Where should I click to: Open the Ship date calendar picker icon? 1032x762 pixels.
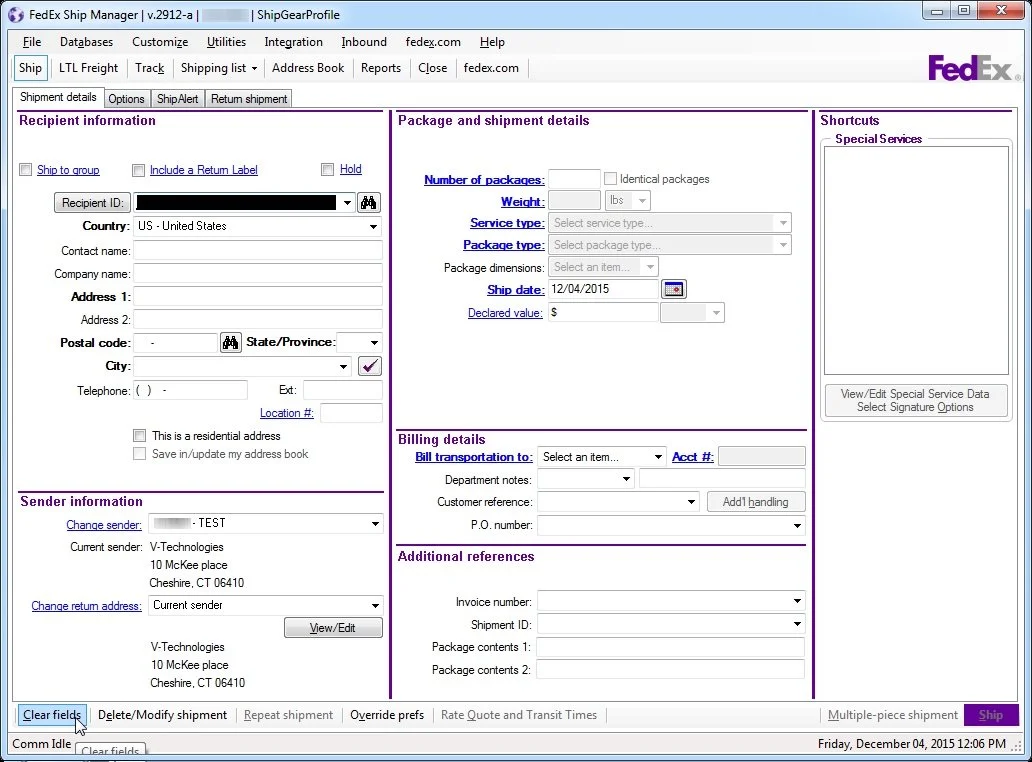tap(674, 289)
